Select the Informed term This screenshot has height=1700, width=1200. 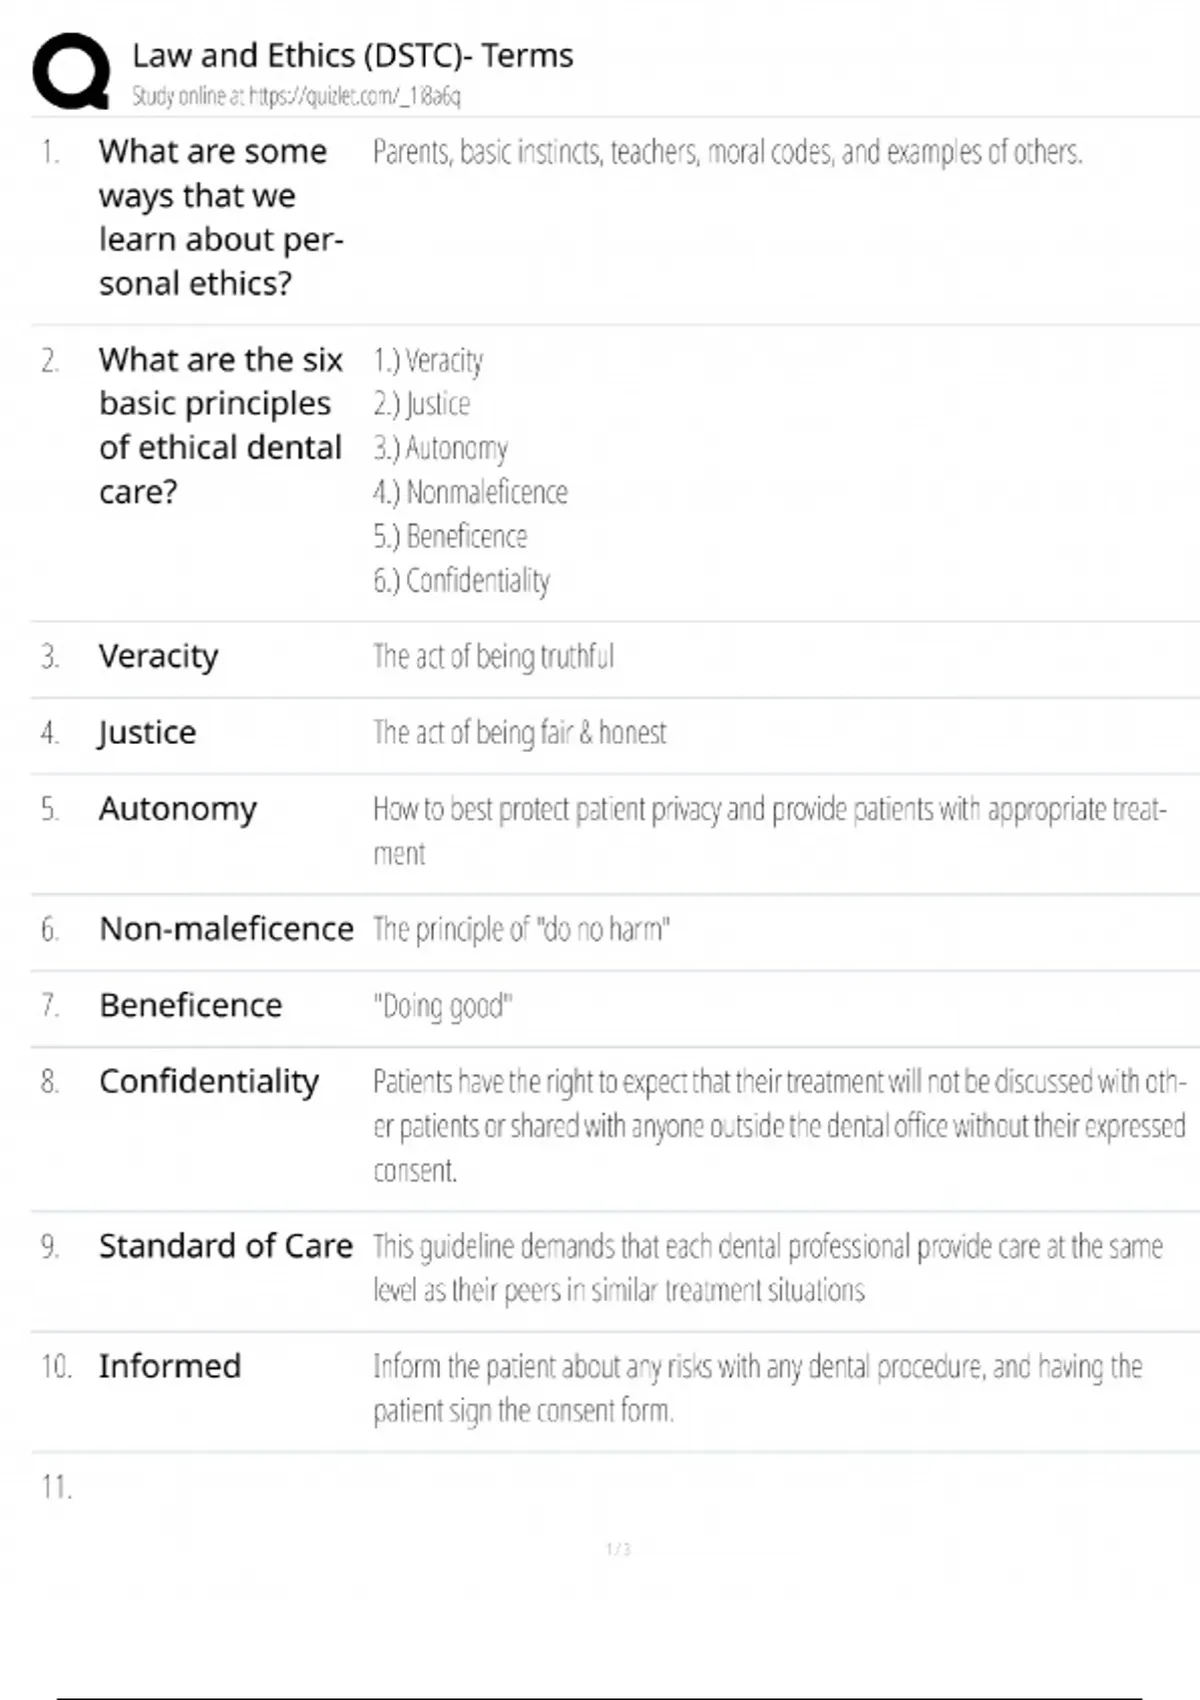point(169,1366)
